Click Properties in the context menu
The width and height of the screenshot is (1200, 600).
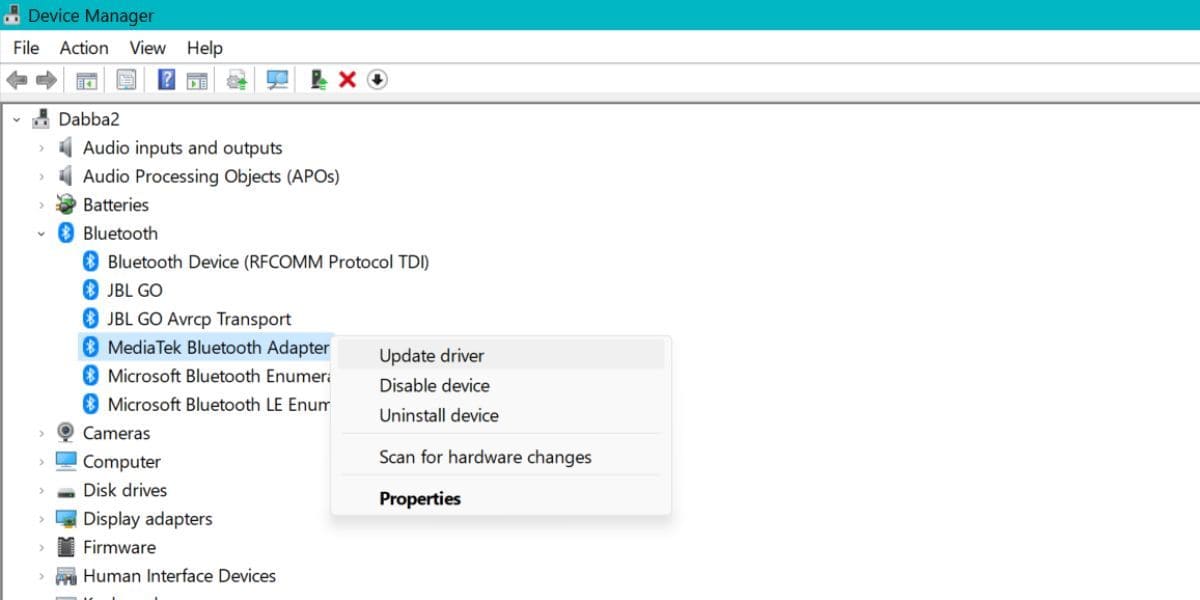420,498
